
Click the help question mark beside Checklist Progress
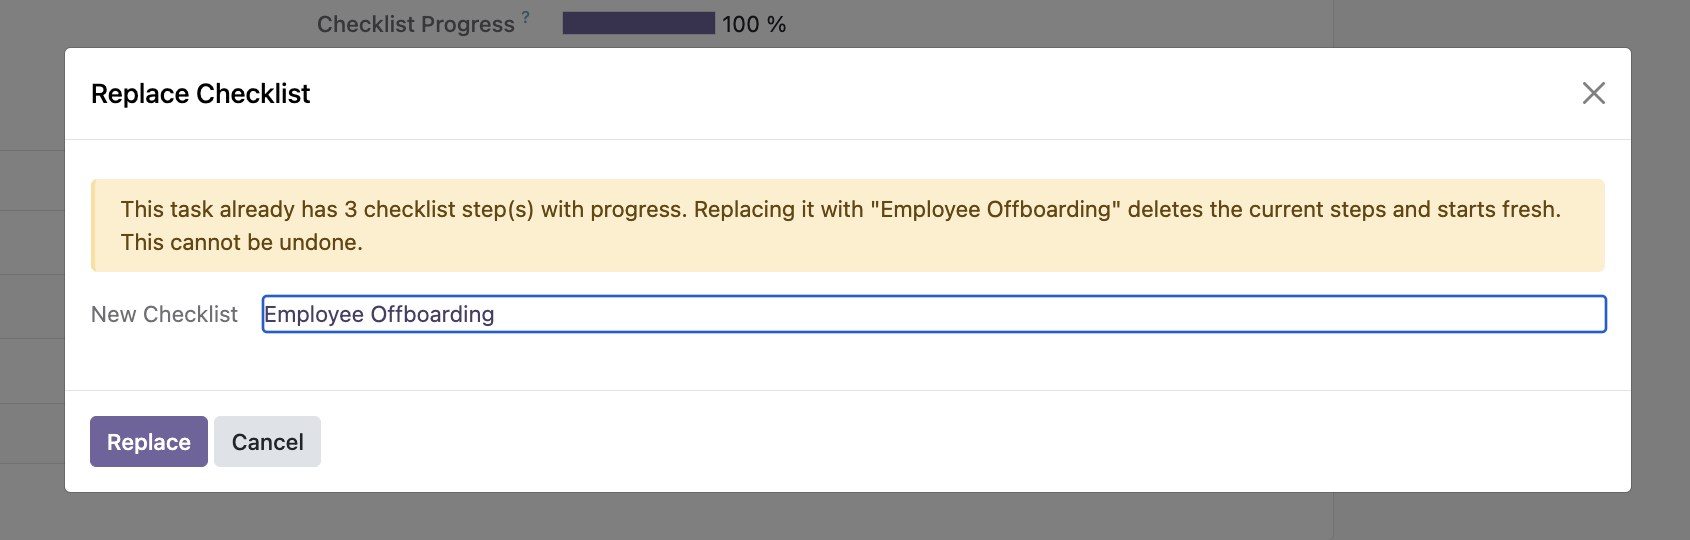tap(526, 16)
